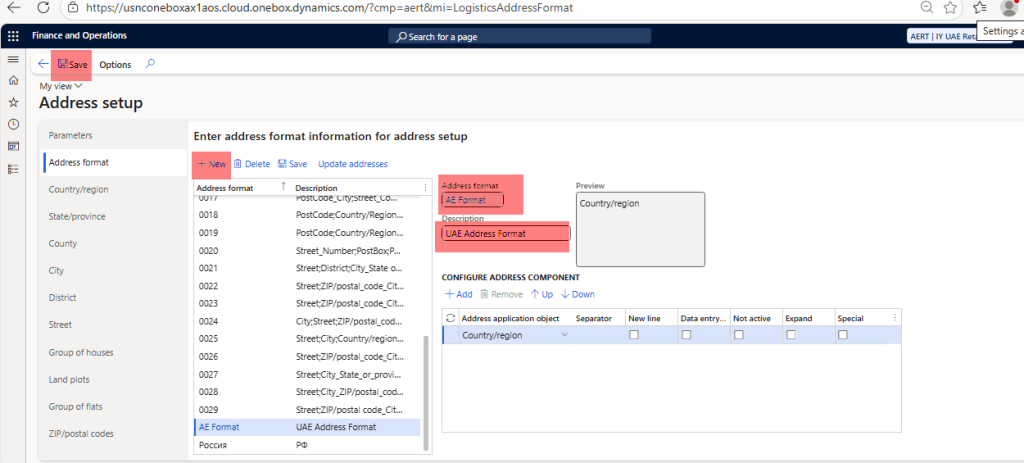Open the Home icon in left sidebar
Screen dimensions: 1024x463
[13, 80]
